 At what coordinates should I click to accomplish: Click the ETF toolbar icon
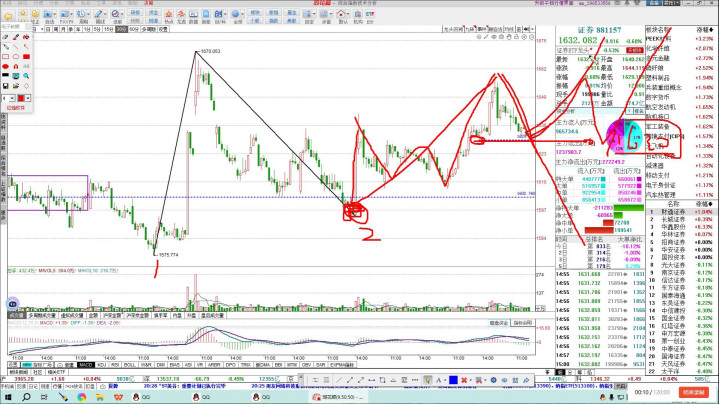(x=370, y=16)
